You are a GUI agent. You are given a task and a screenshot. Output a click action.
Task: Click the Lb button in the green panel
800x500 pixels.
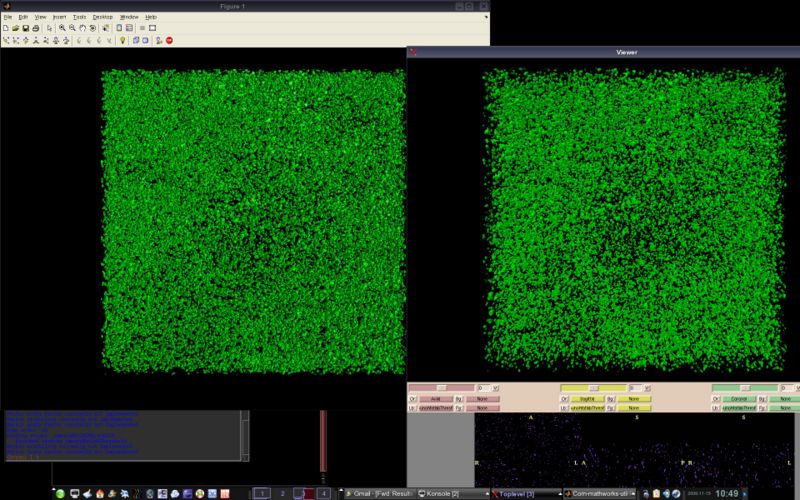pyautogui.click(x=716, y=408)
